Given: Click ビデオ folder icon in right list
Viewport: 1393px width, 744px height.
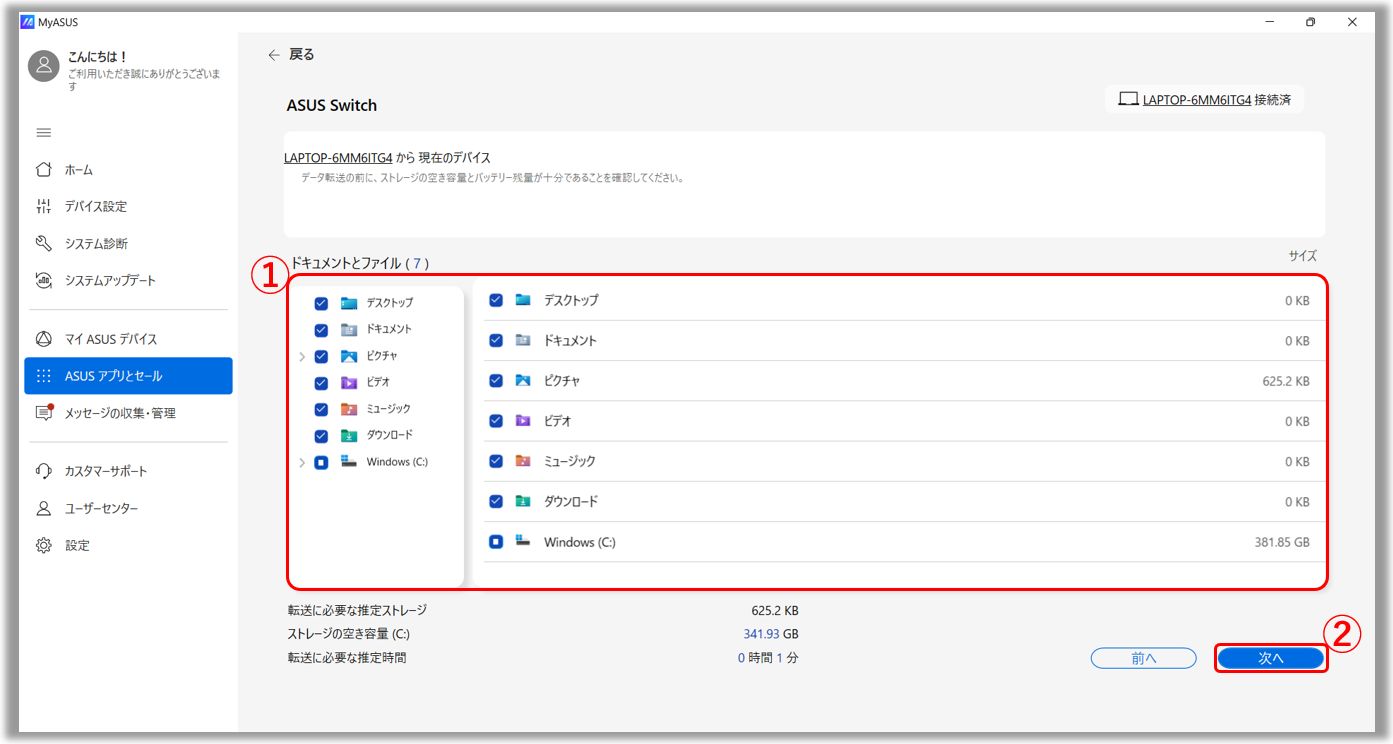Looking at the screenshot, I should 523,421.
